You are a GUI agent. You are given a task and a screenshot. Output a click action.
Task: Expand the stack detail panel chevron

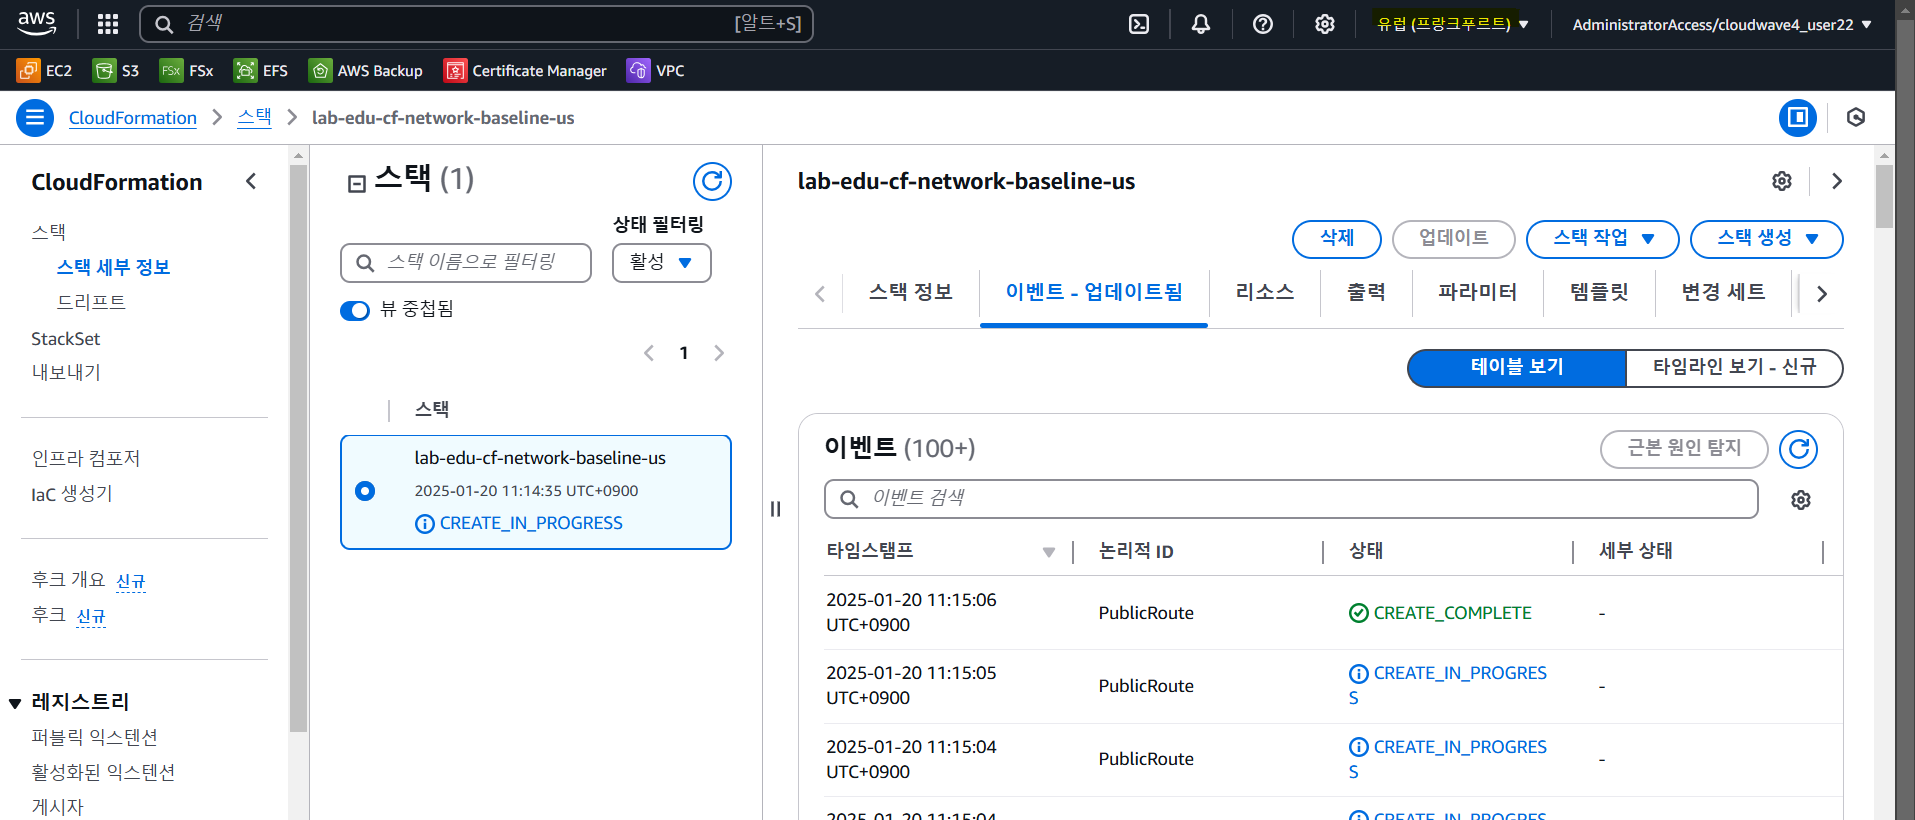pyautogui.click(x=1837, y=181)
